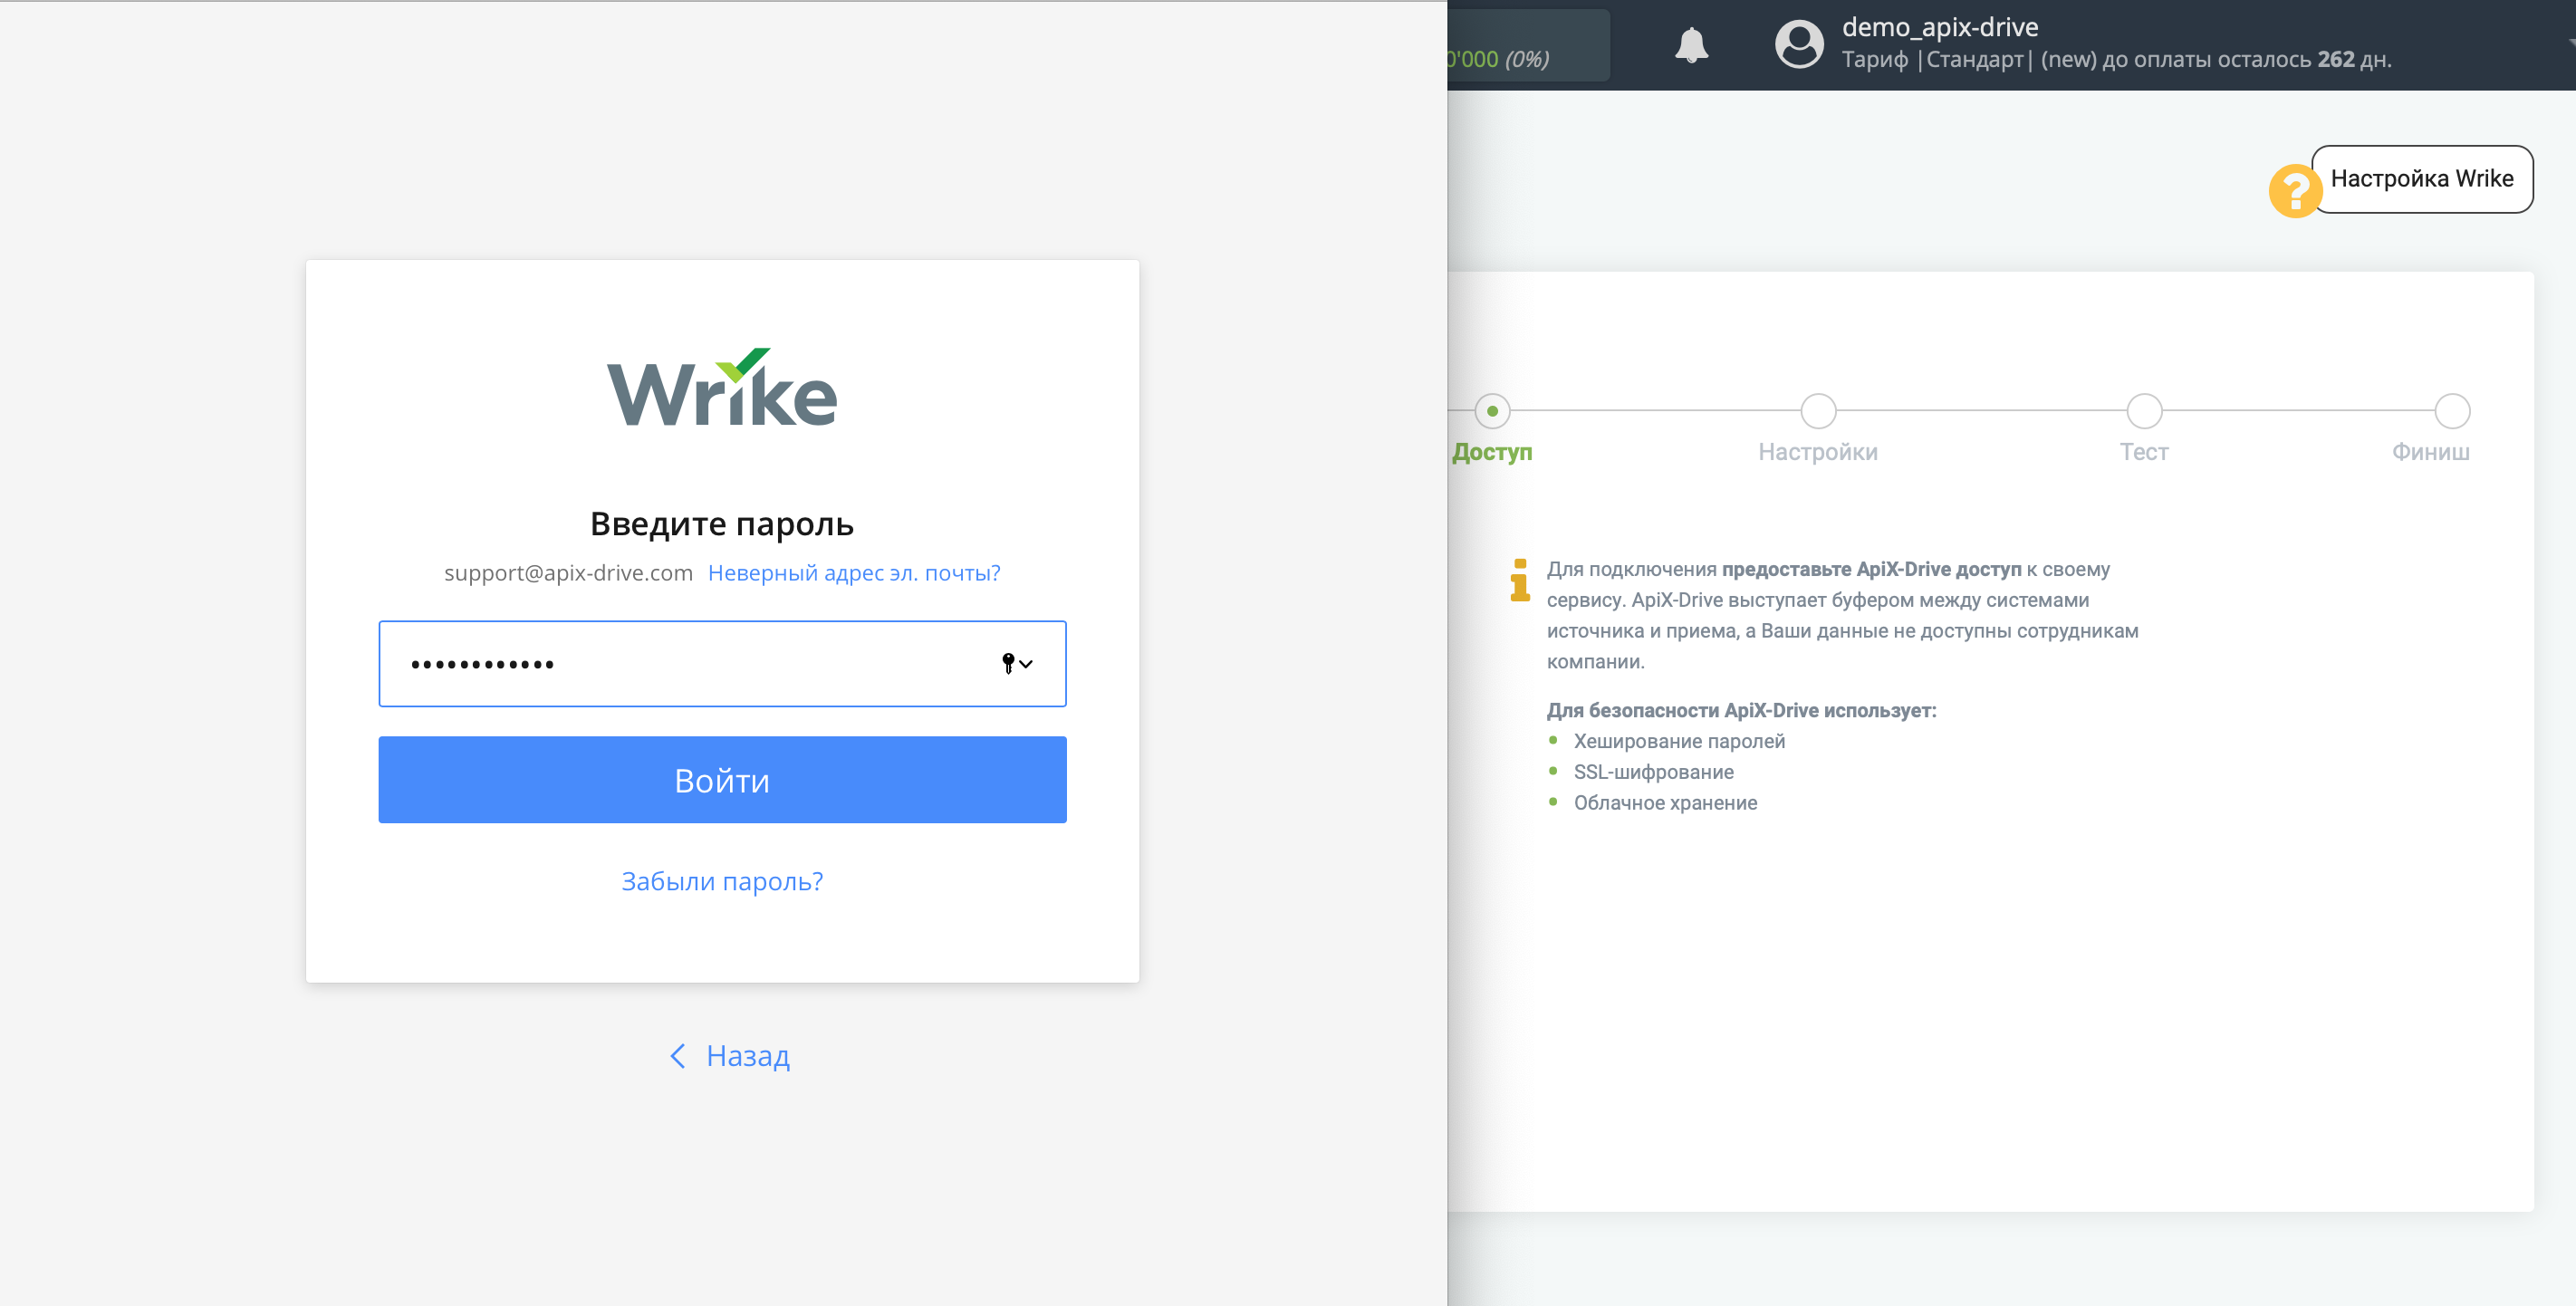Click the support@apix-drive.com email text
The image size is (2576, 1306).
568,573
